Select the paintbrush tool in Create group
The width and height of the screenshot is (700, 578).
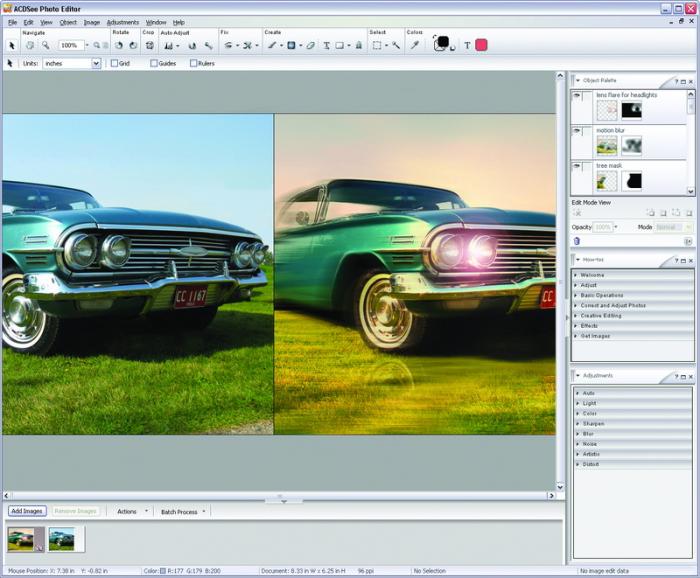pos(272,46)
